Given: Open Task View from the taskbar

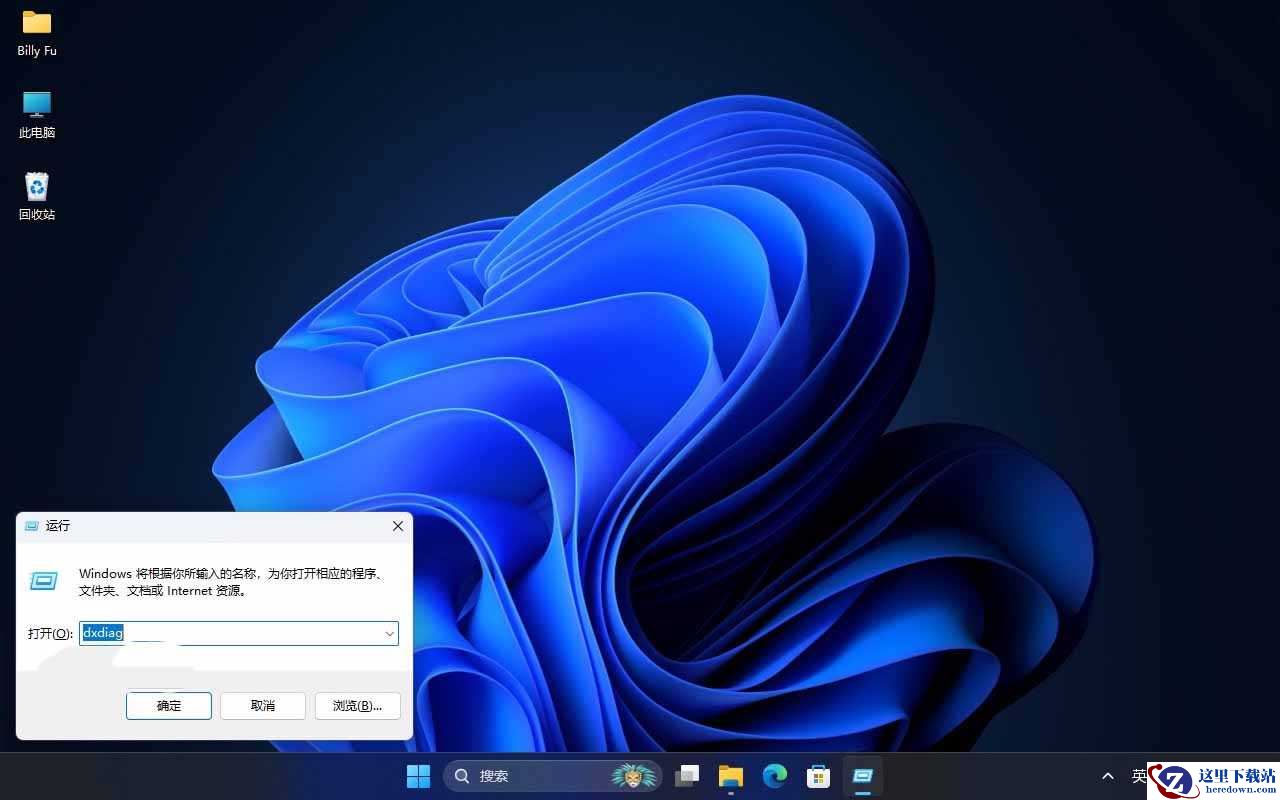Looking at the screenshot, I should click(x=687, y=776).
